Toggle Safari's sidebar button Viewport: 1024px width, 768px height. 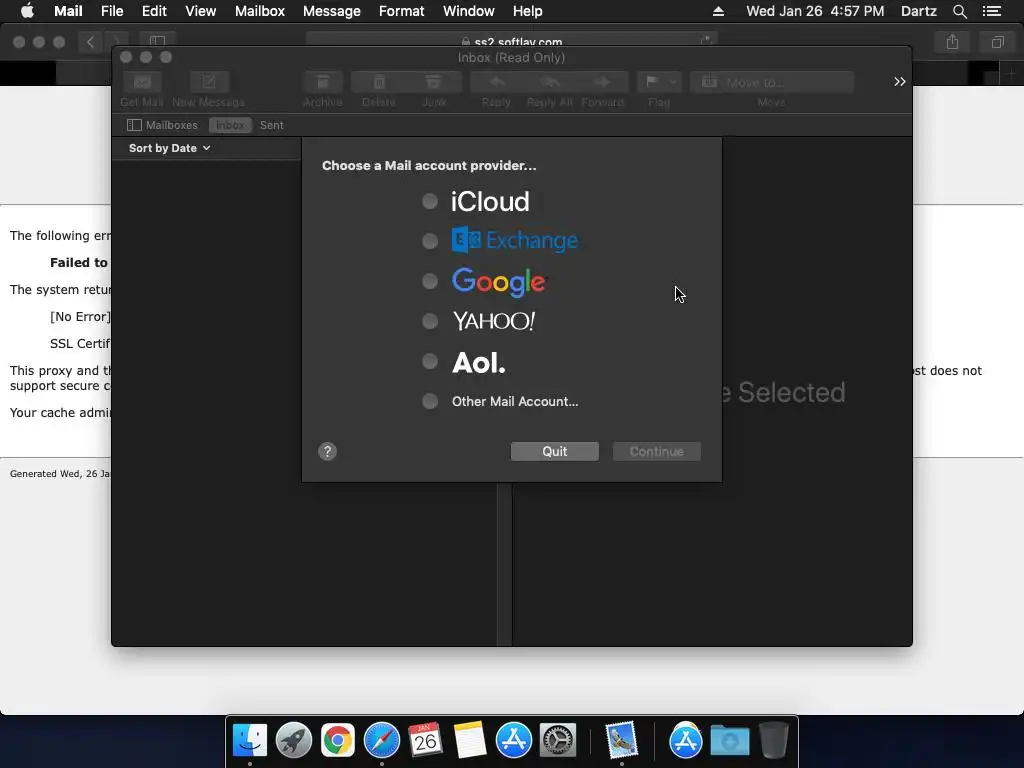click(157, 42)
